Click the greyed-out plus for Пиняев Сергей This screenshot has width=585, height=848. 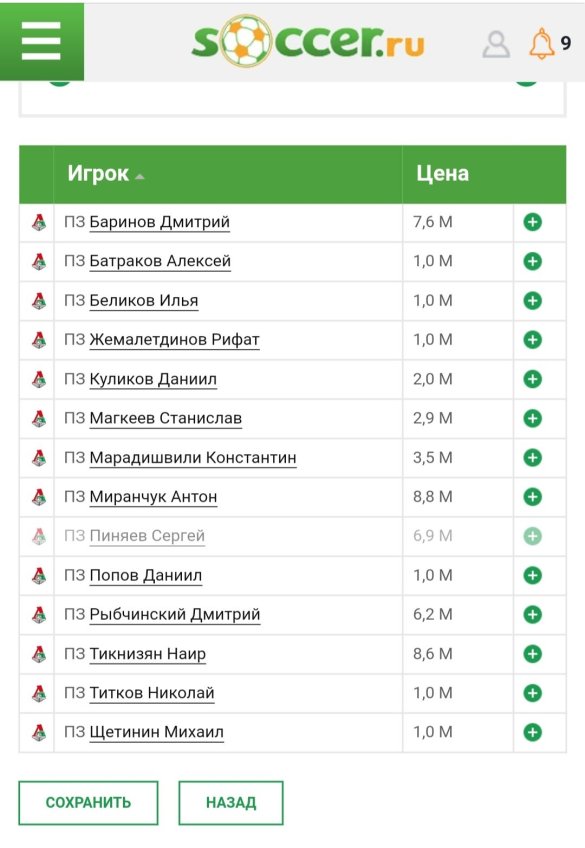(x=533, y=536)
